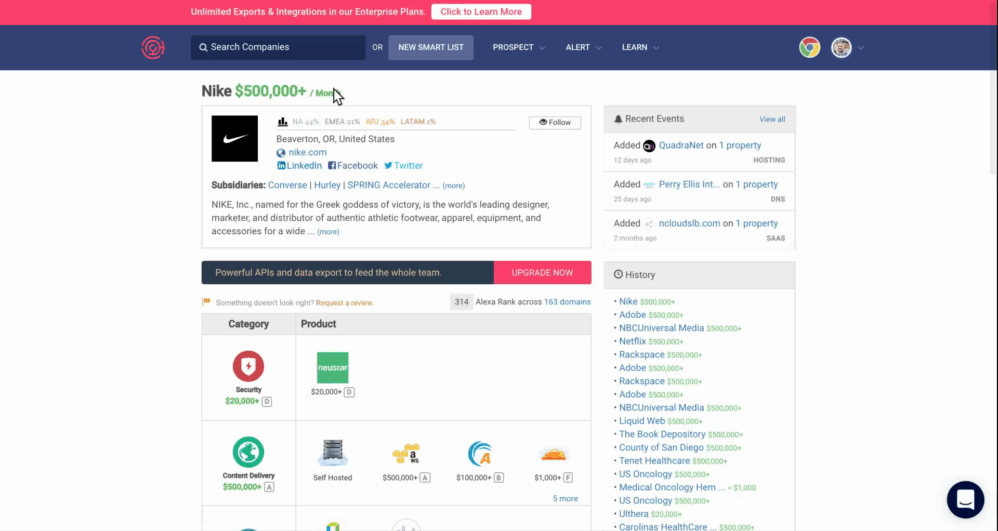Image resolution: width=998 pixels, height=531 pixels.
Task: Click QuadraNet's 1 property link
Action: [x=740, y=146]
